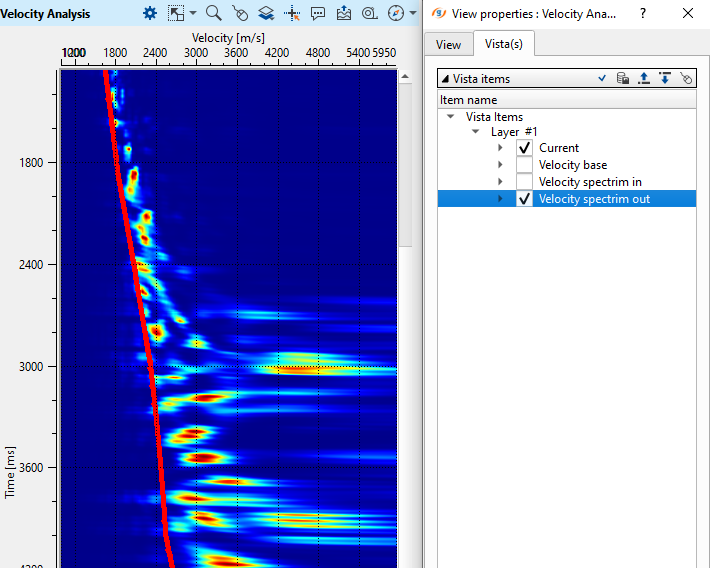Select the magnifier zoom tool
The width and height of the screenshot is (710, 568).
click(214, 13)
